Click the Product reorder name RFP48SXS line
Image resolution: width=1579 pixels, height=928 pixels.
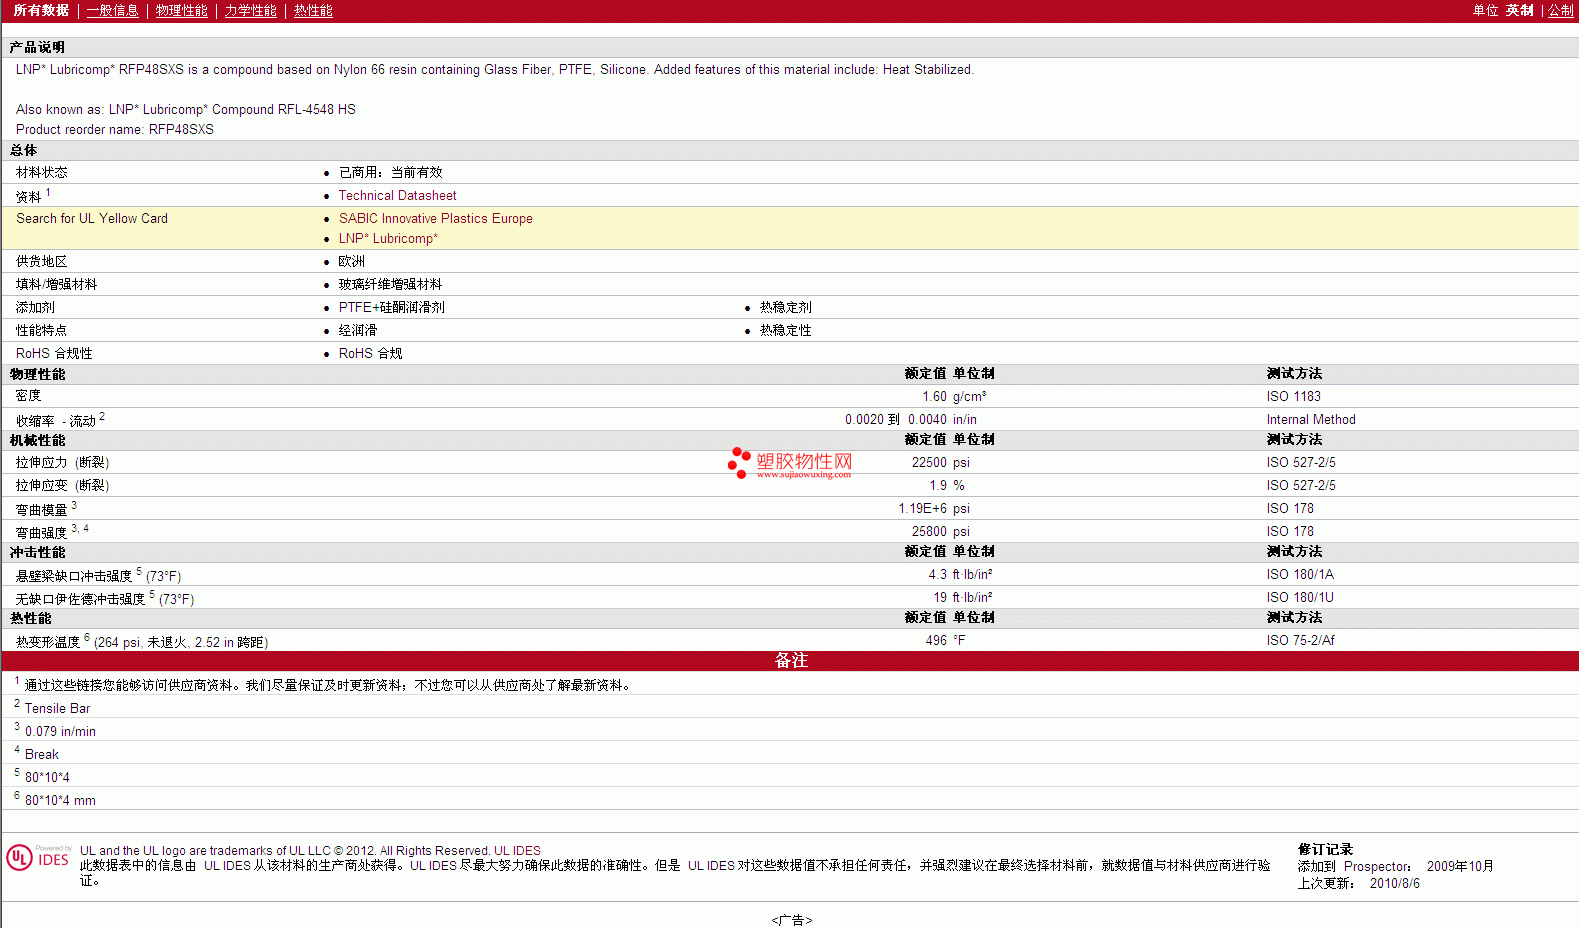115,130
